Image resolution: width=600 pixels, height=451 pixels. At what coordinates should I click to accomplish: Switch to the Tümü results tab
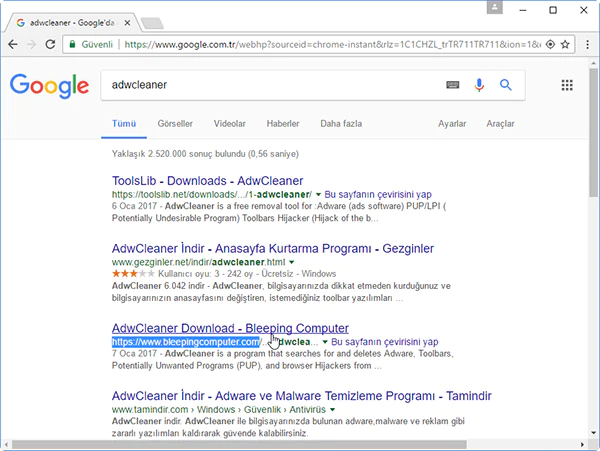(124, 124)
